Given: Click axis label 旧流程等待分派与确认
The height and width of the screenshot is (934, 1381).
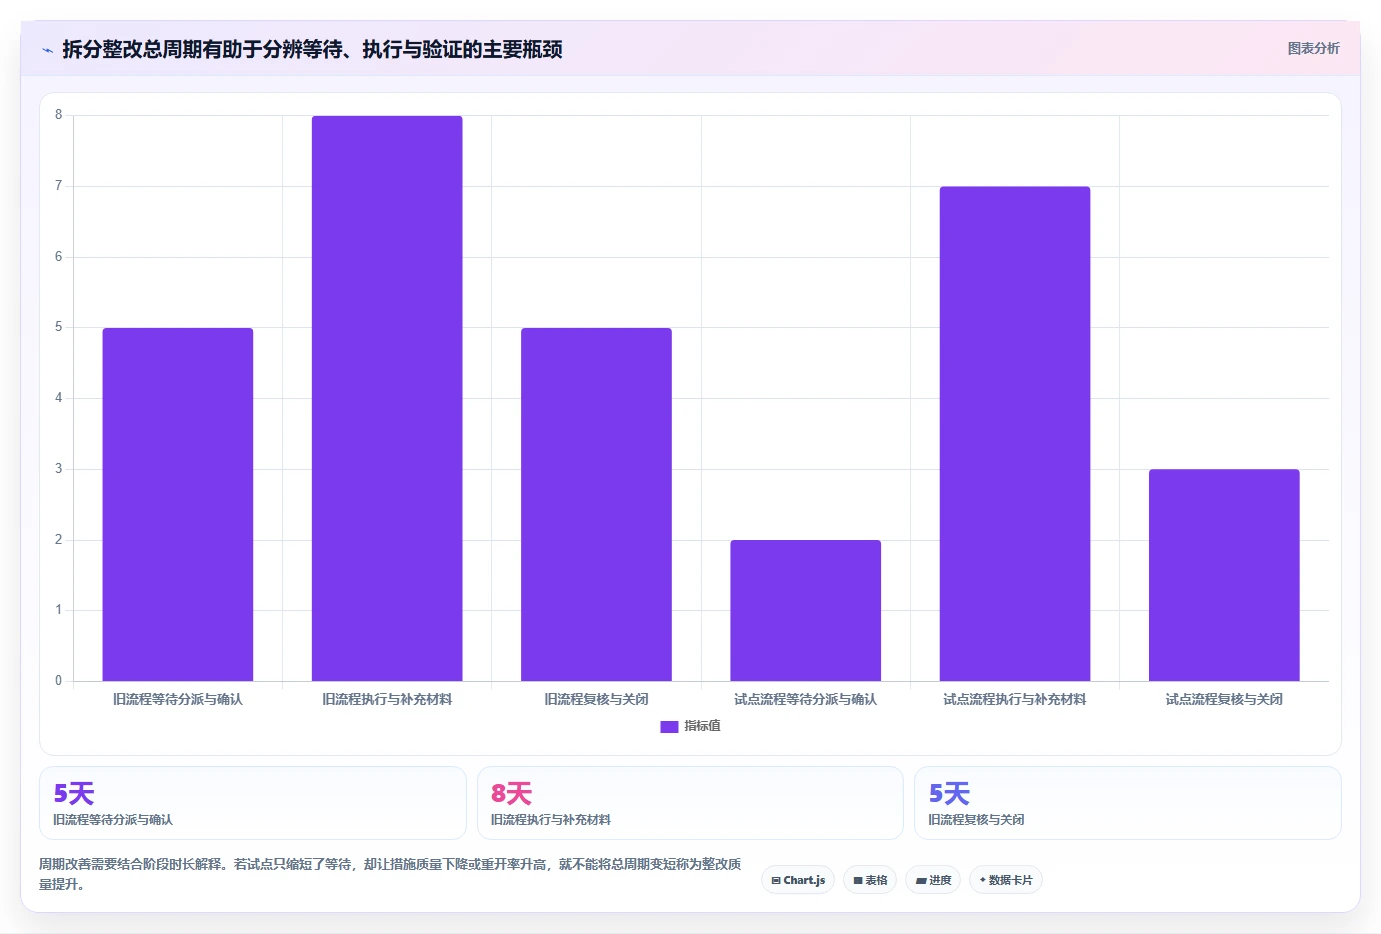Looking at the screenshot, I should click(178, 699).
